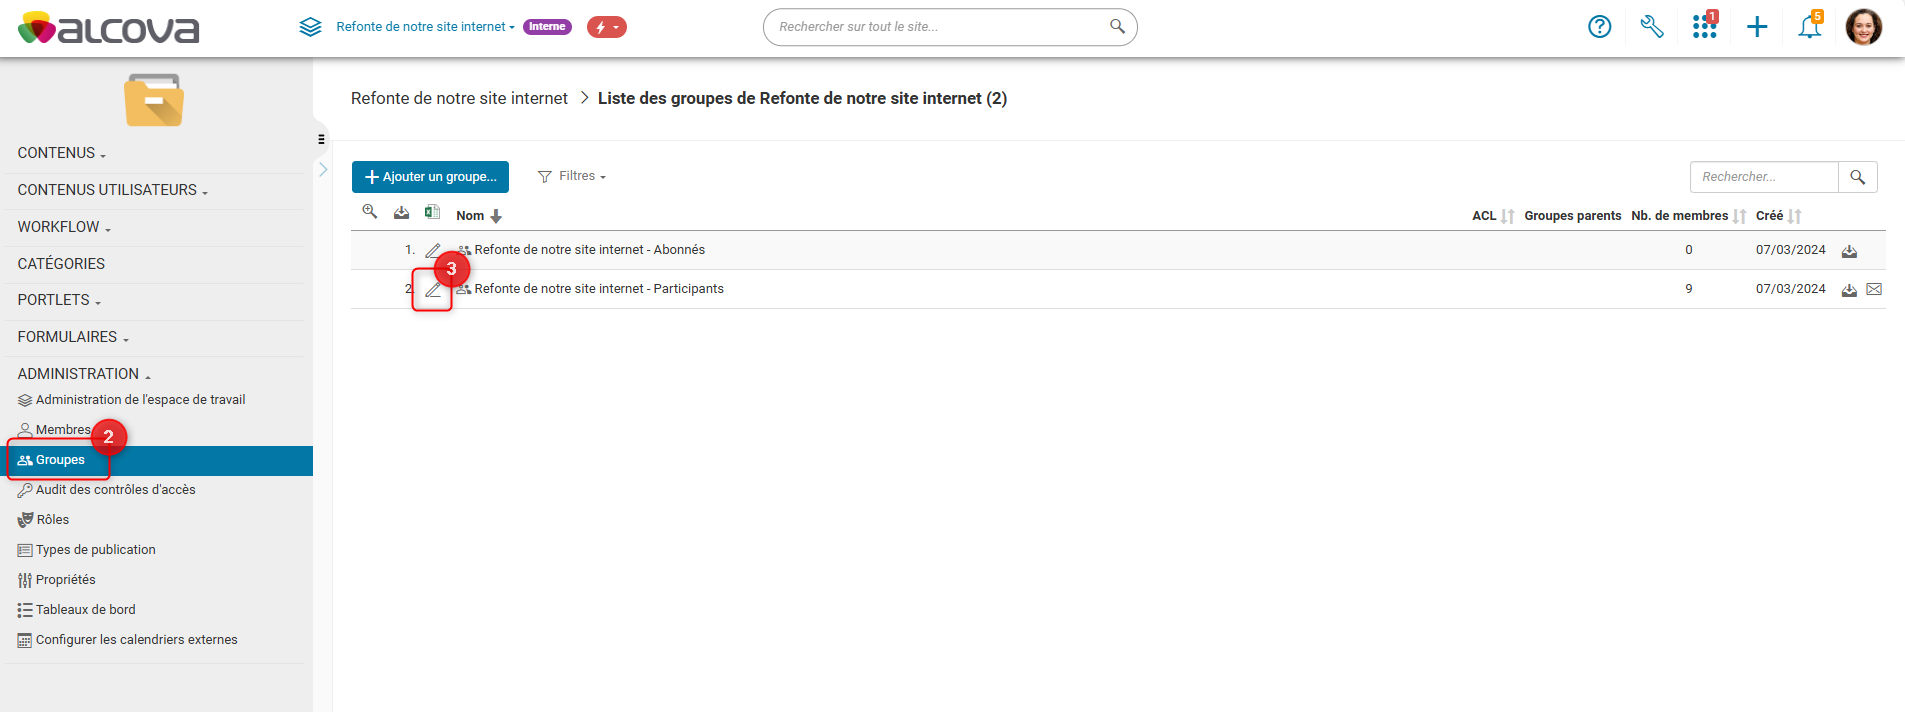Expand the CONTENUS sidebar section

coord(61,153)
